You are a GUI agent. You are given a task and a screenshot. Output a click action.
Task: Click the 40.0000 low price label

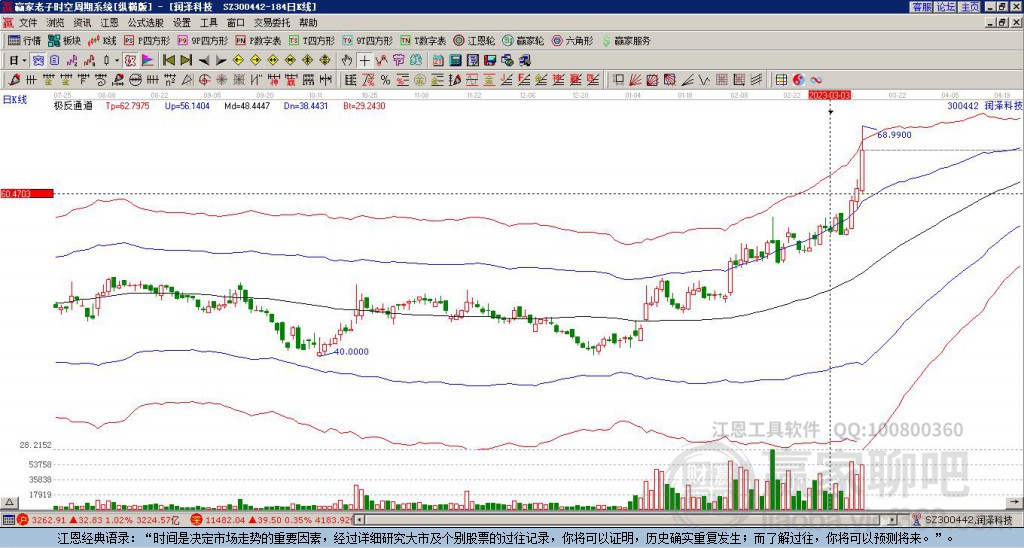coord(351,351)
